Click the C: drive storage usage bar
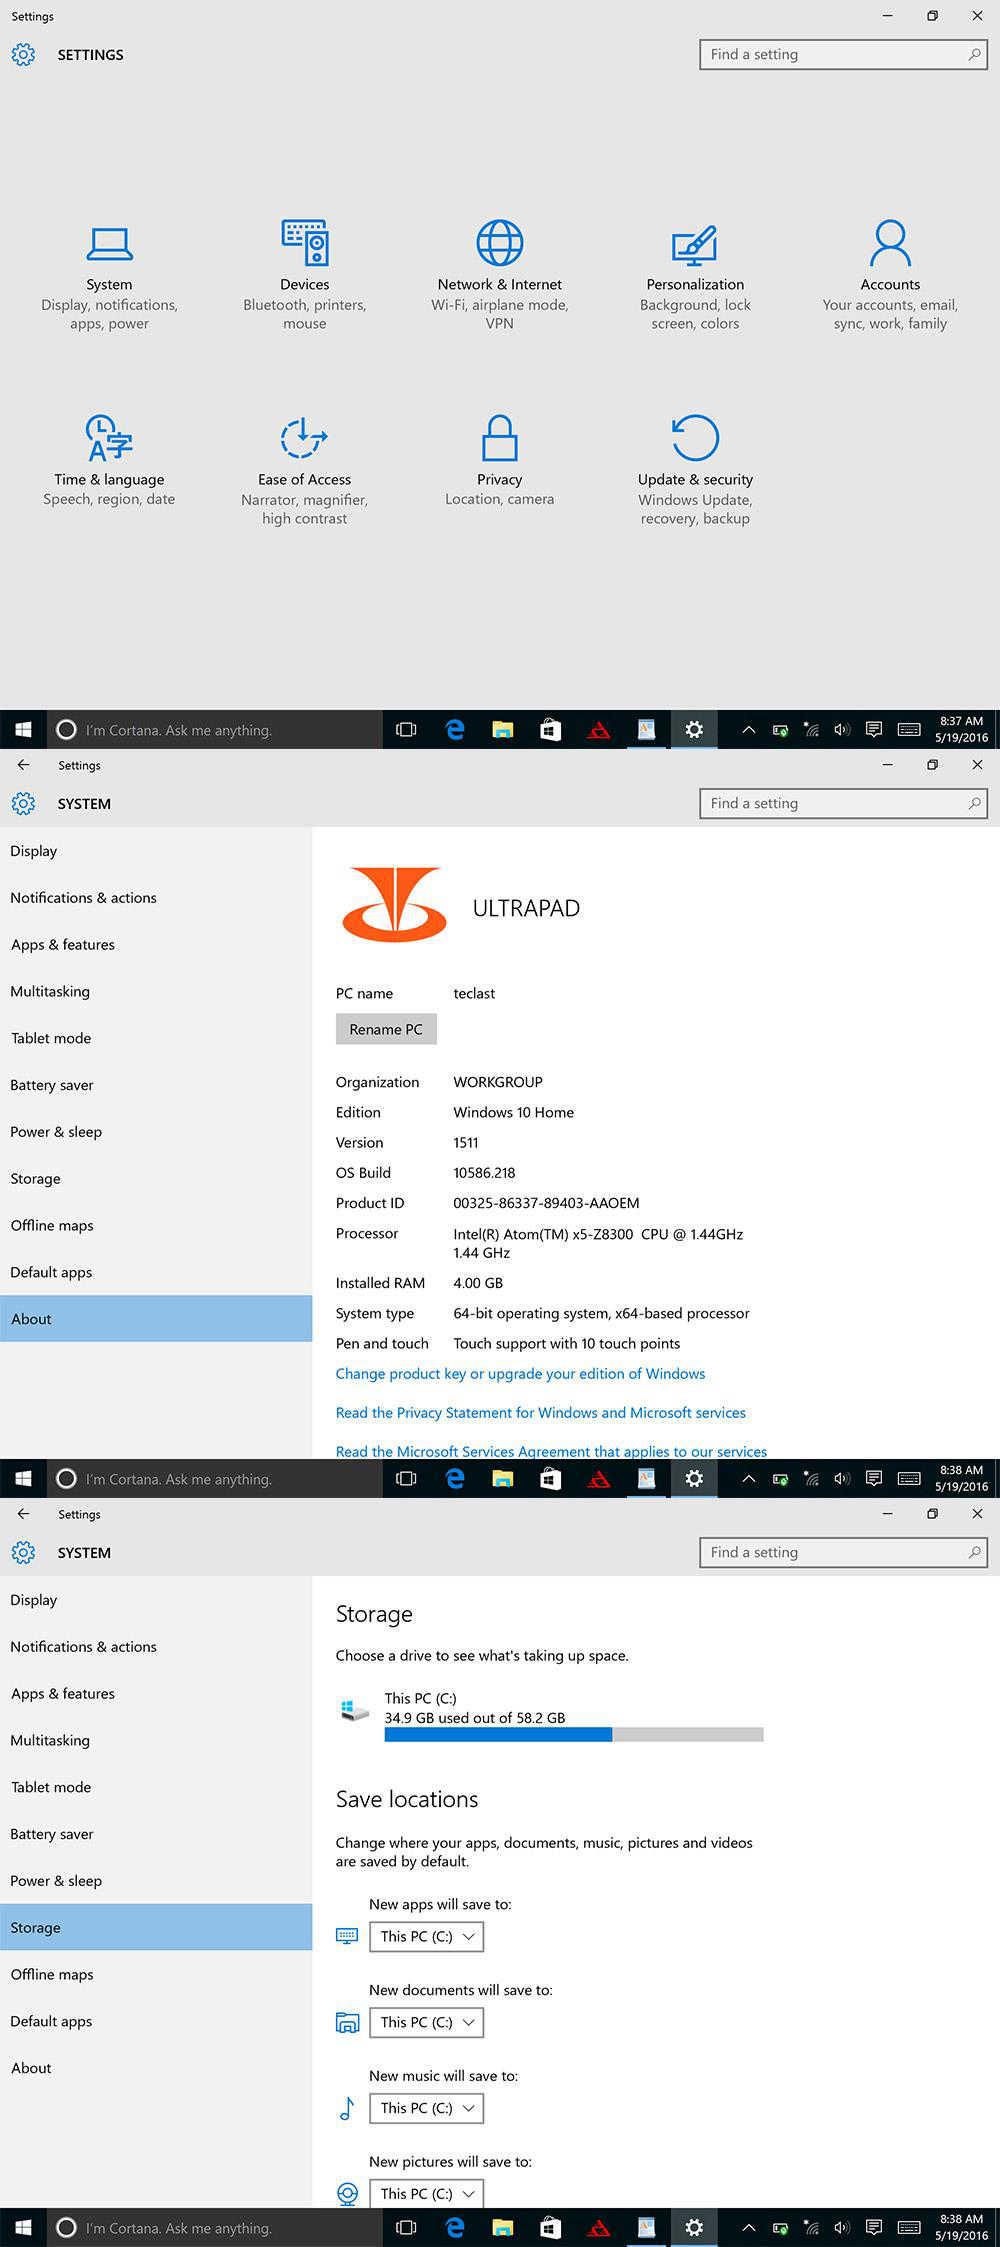 pyautogui.click(x=574, y=1735)
